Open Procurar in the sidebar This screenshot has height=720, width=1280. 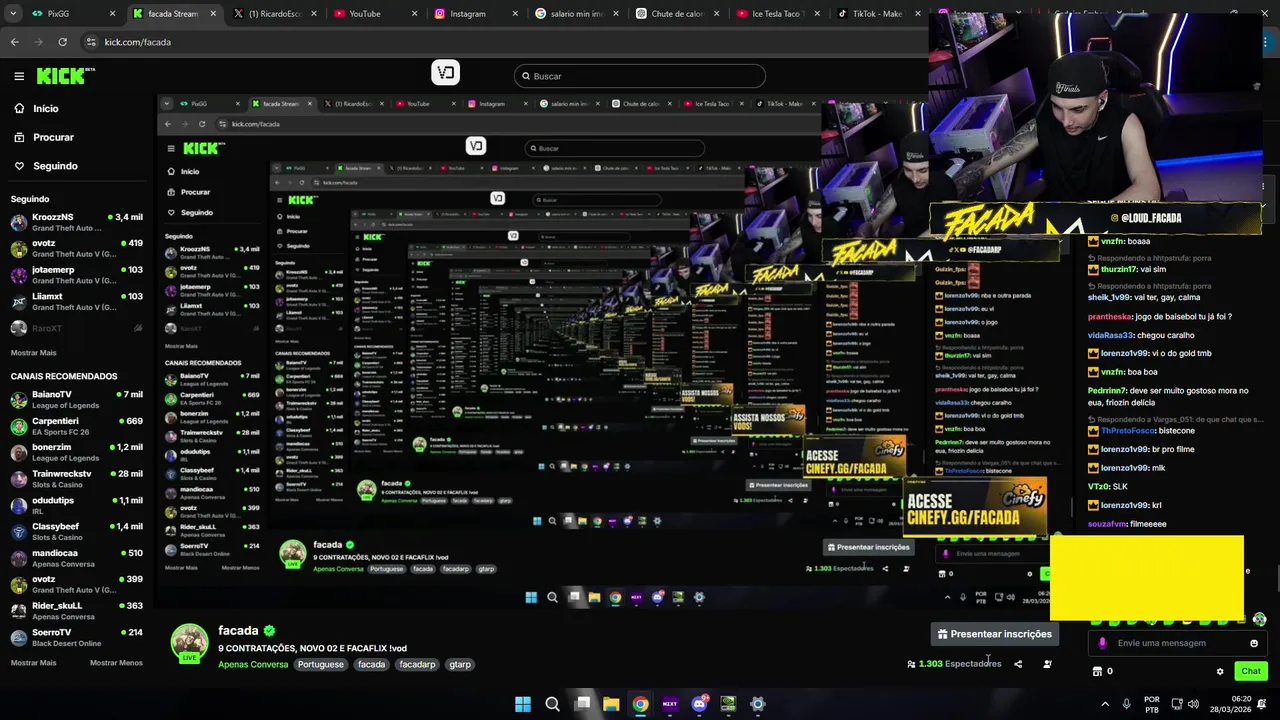click(53, 137)
